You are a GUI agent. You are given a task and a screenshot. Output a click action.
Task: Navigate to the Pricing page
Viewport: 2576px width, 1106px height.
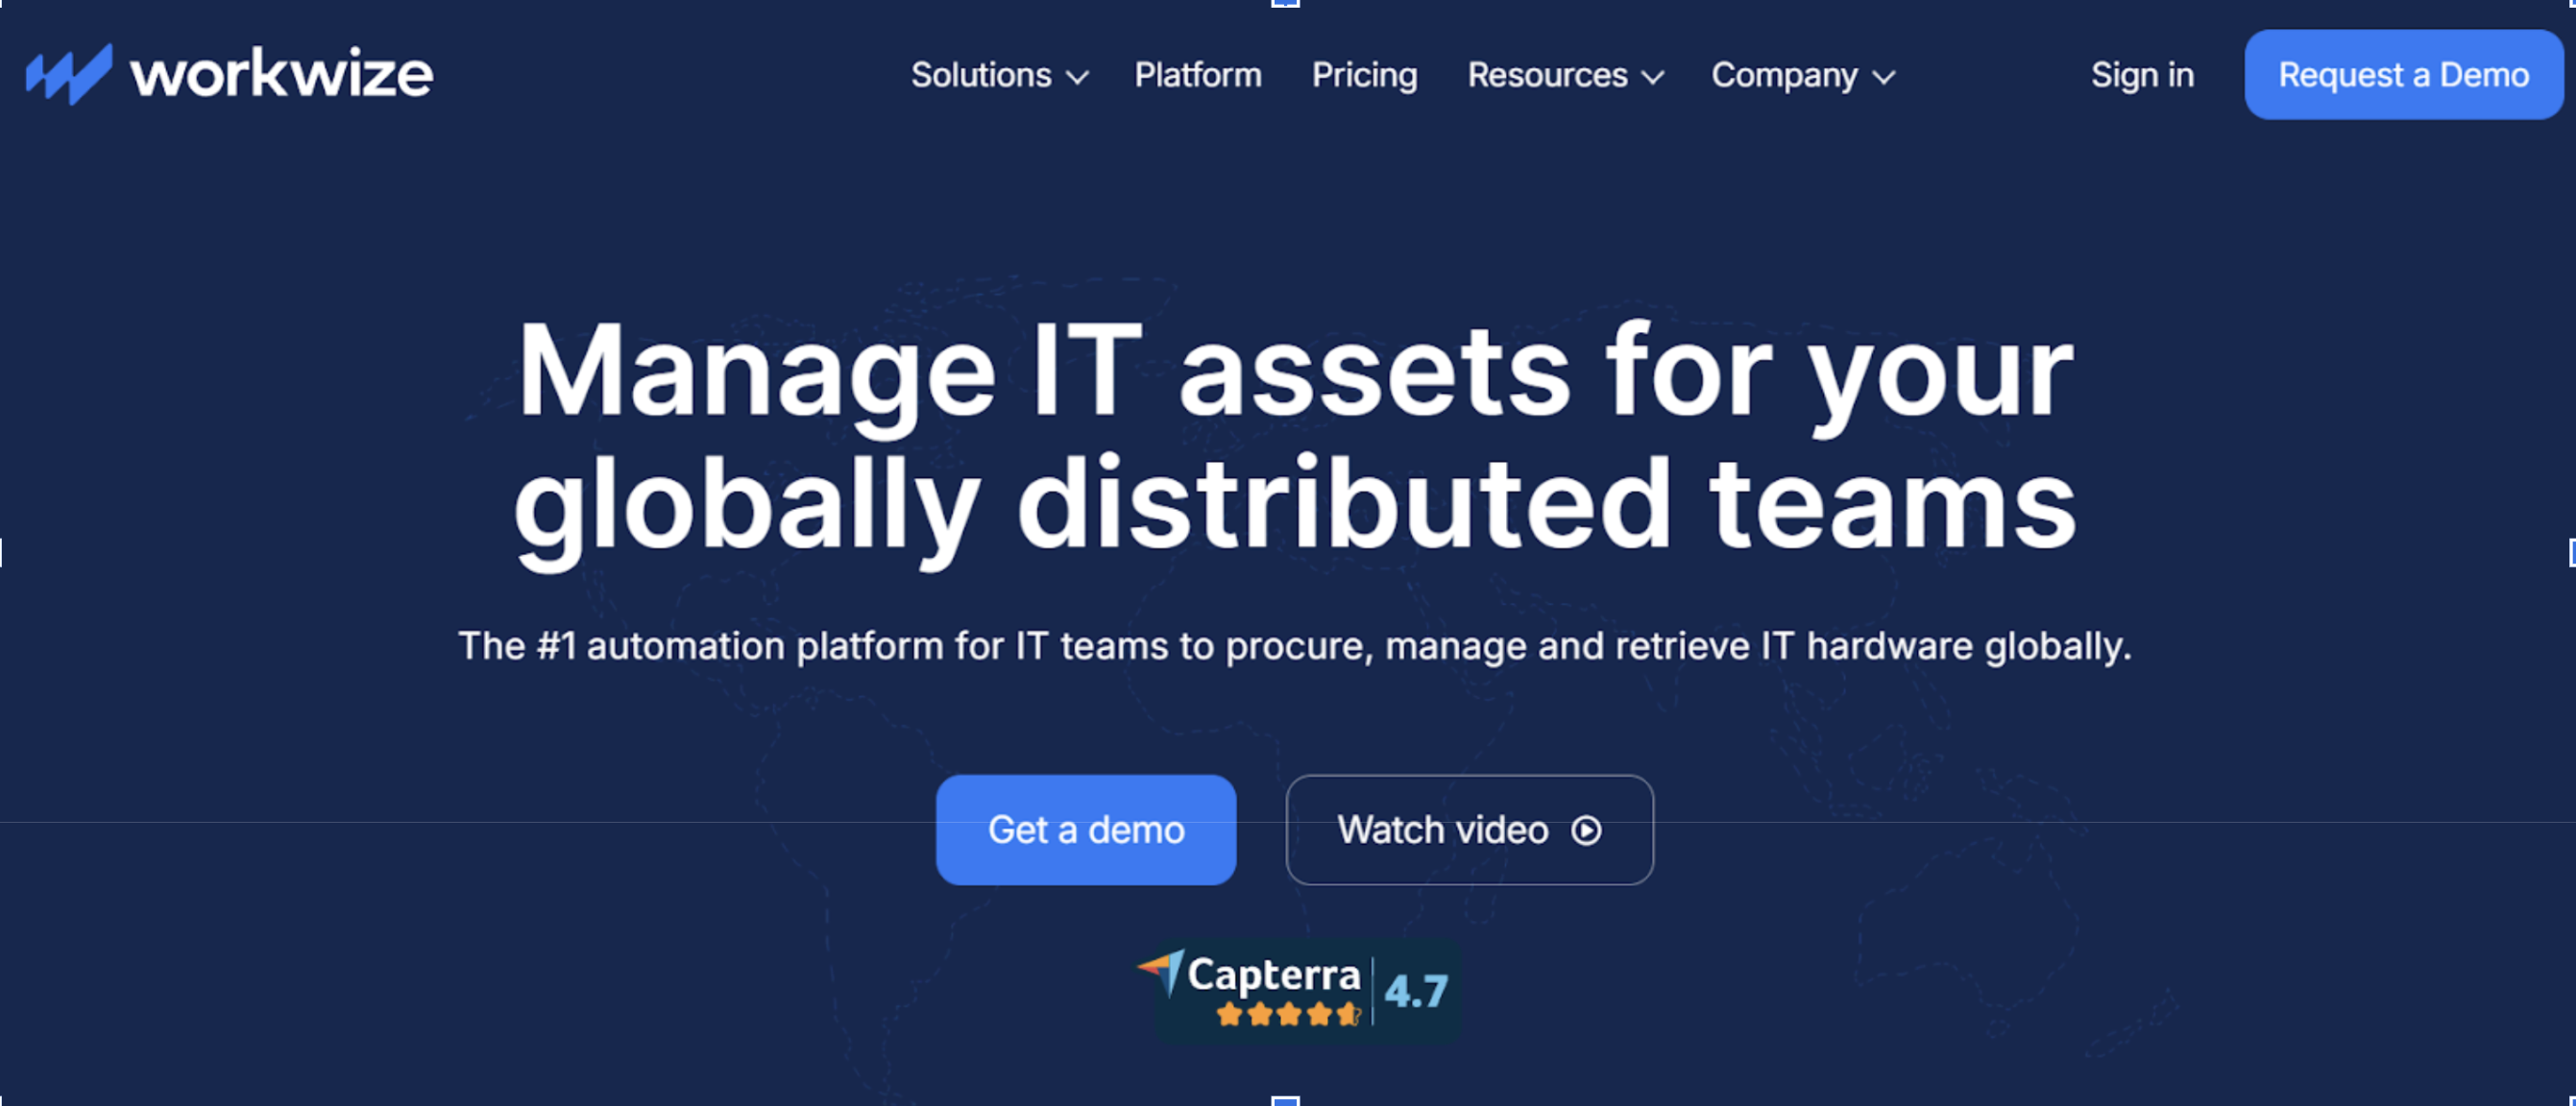[x=1364, y=75]
